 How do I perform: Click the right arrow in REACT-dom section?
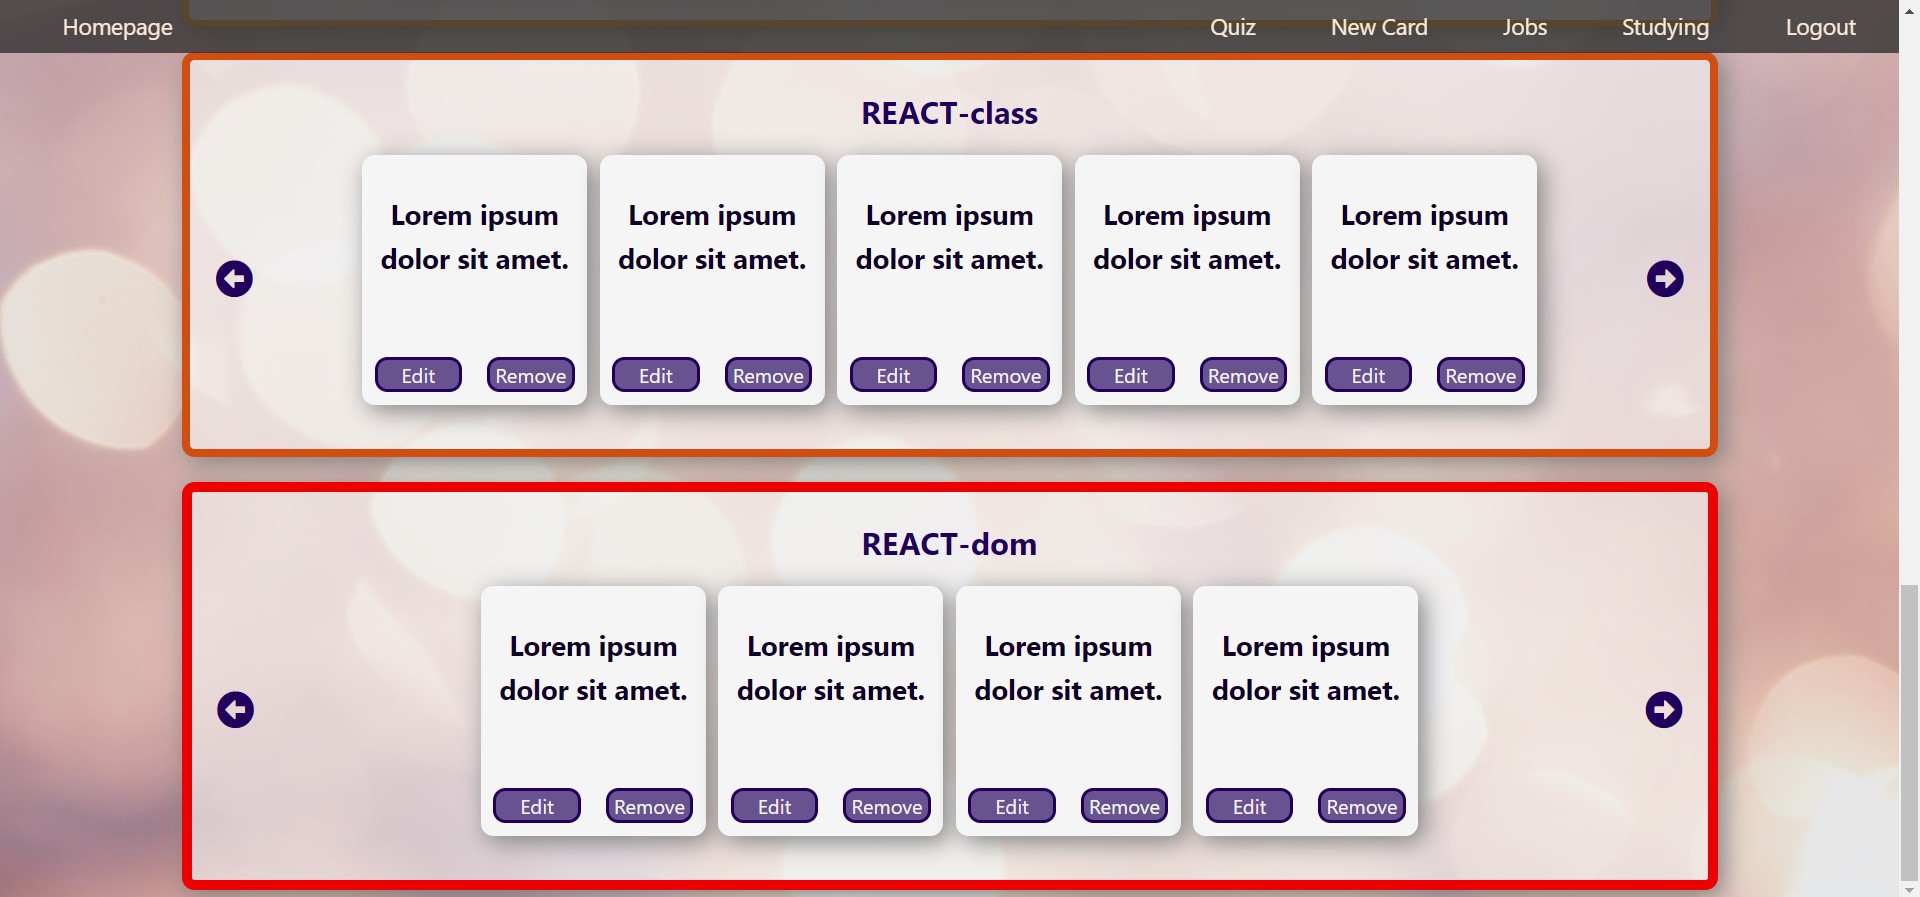(1664, 710)
